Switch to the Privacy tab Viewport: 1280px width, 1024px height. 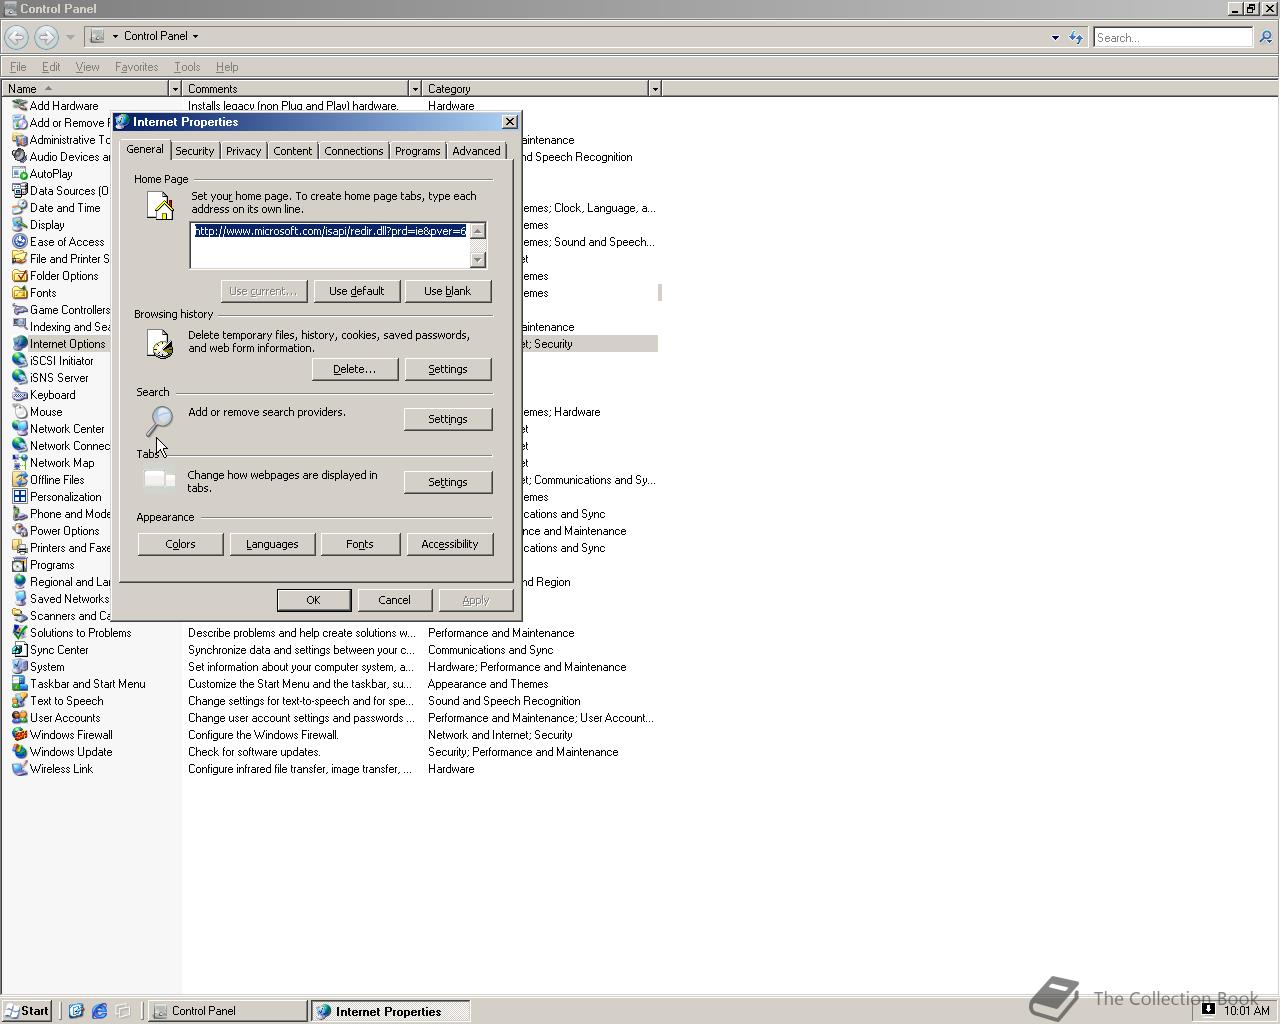(243, 151)
